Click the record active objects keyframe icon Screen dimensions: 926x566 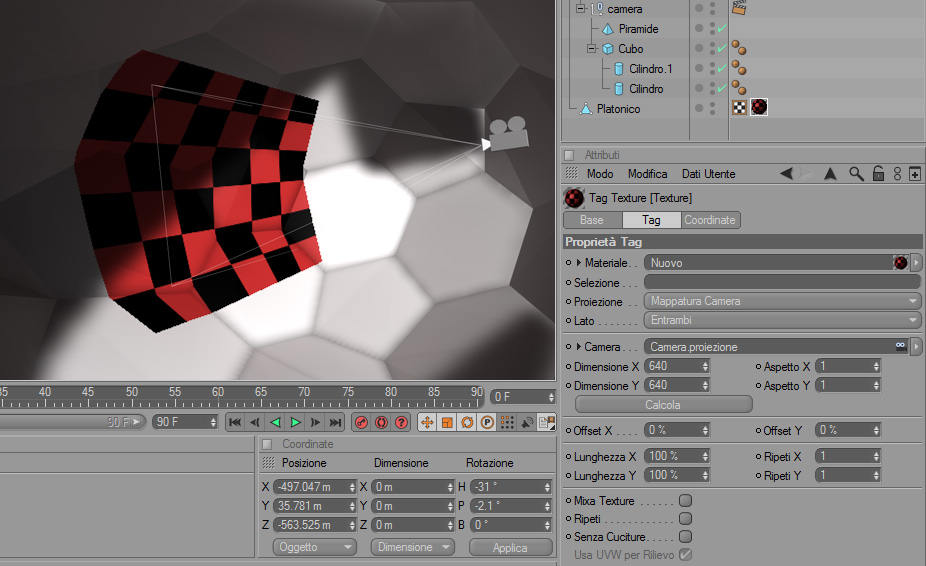pos(361,422)
